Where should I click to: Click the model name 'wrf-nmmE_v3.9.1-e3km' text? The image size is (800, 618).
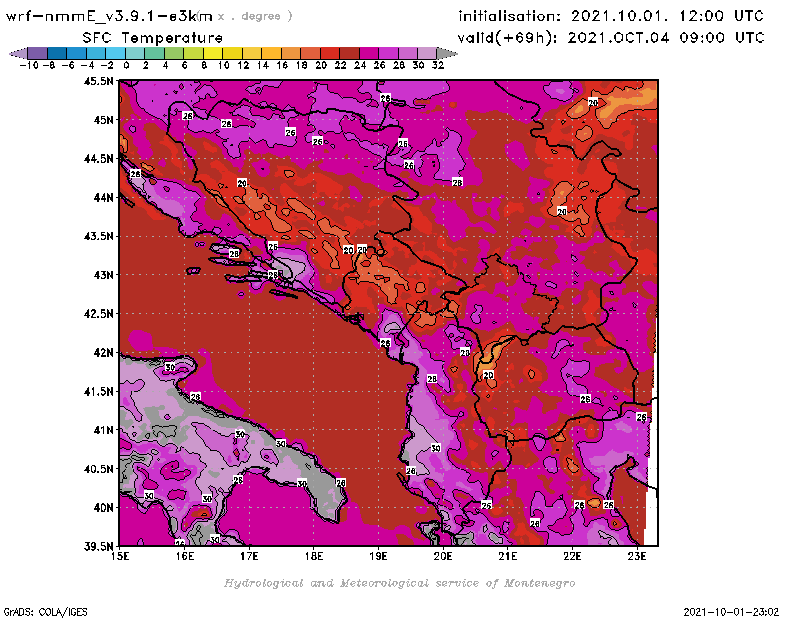109,16
